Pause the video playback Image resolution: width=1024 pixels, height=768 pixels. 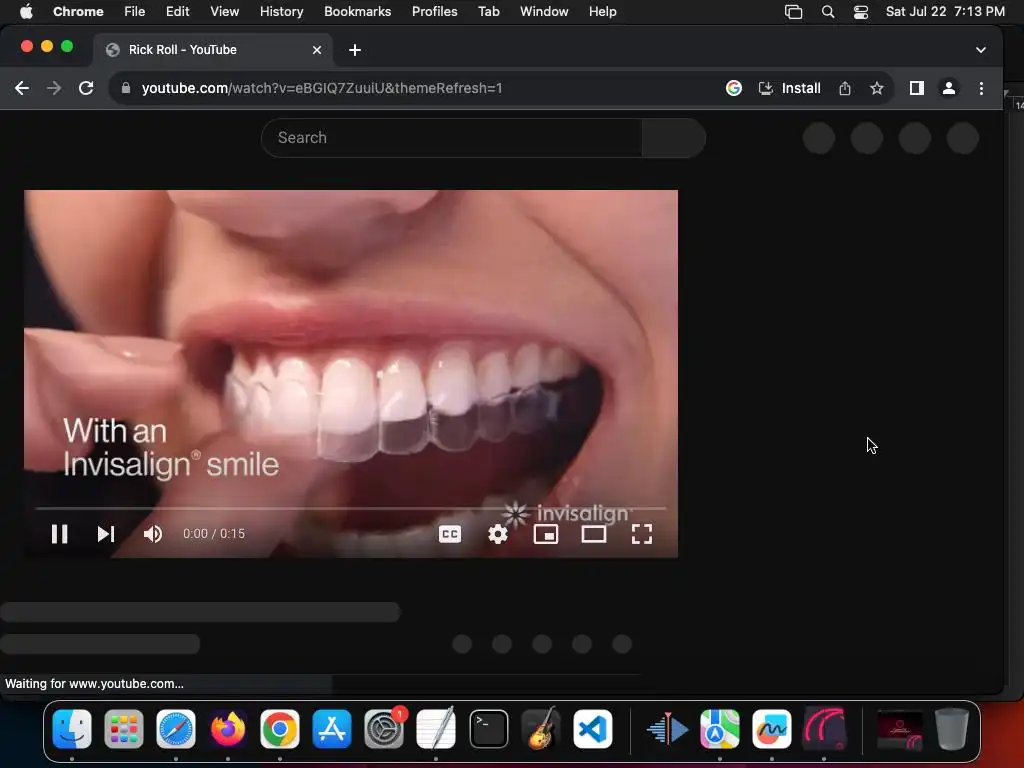(59, 534)
